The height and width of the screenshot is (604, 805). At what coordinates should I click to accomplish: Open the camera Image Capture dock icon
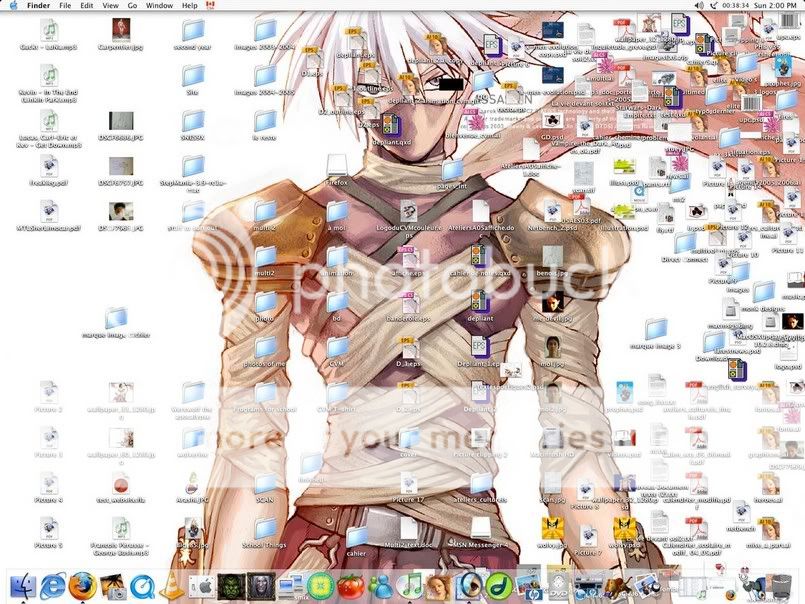point(112,587)
